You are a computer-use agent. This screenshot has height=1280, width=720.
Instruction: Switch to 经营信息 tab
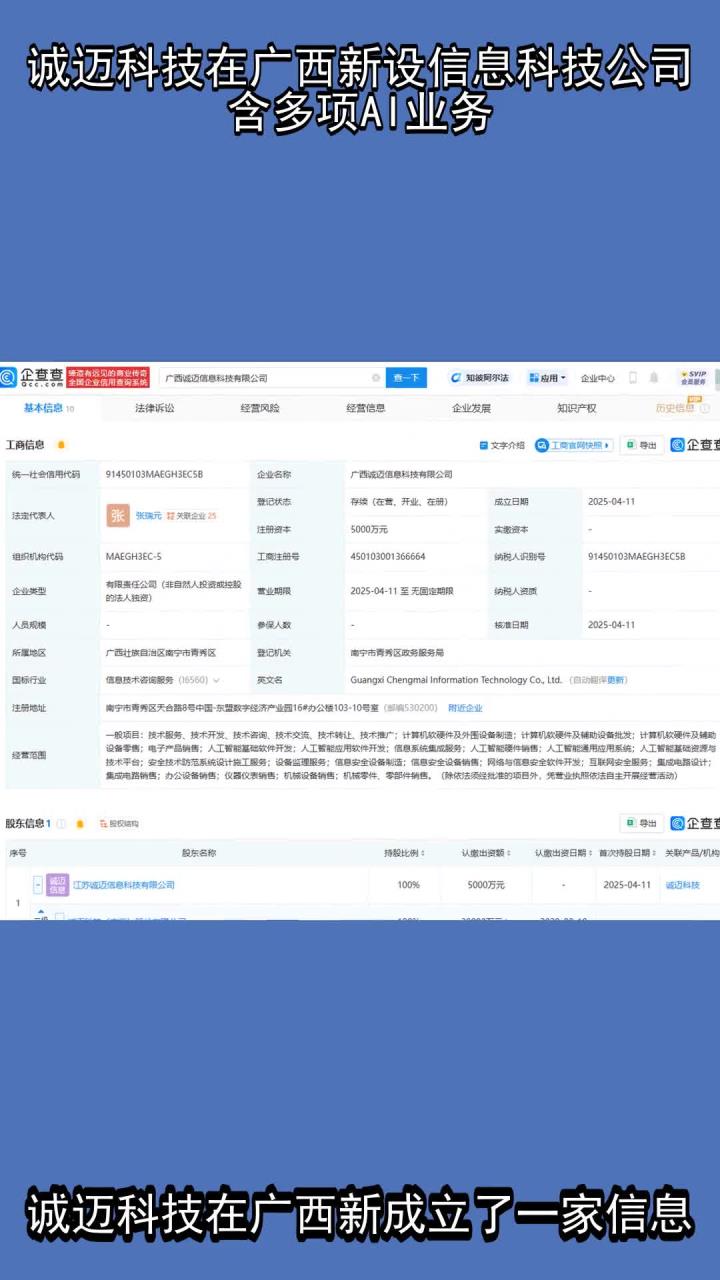point(366,408)
